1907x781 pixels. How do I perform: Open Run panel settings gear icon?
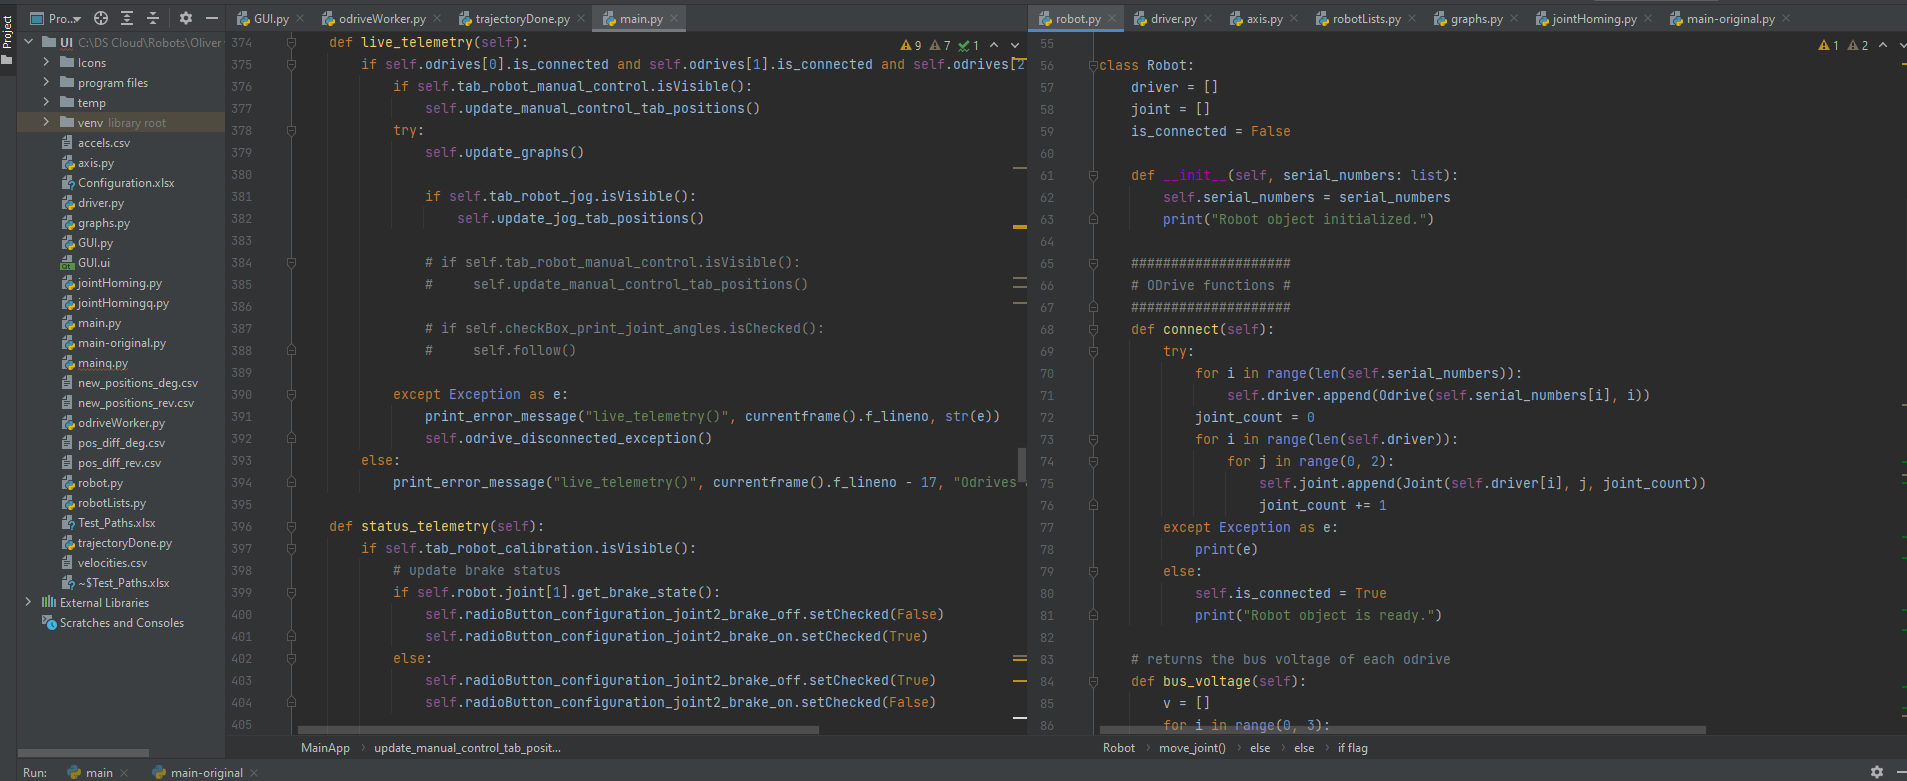point(1877,772)
